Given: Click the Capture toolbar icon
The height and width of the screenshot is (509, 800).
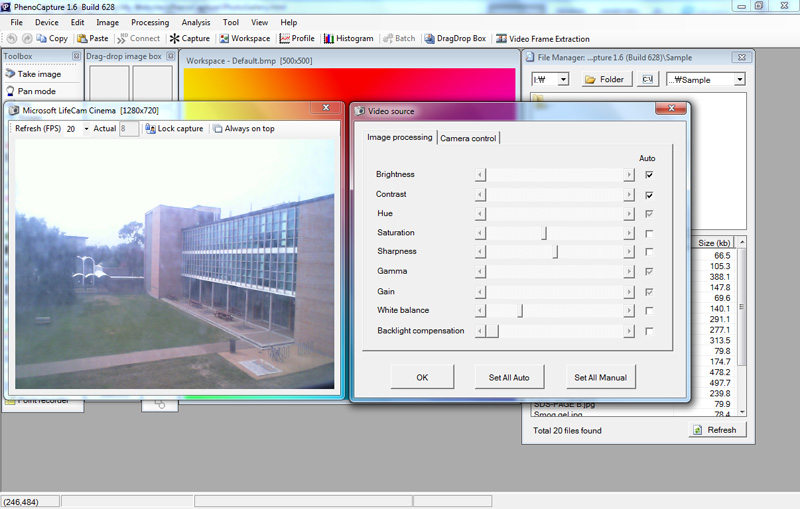Looking at the screenshot, I should (x=189, y=39).
